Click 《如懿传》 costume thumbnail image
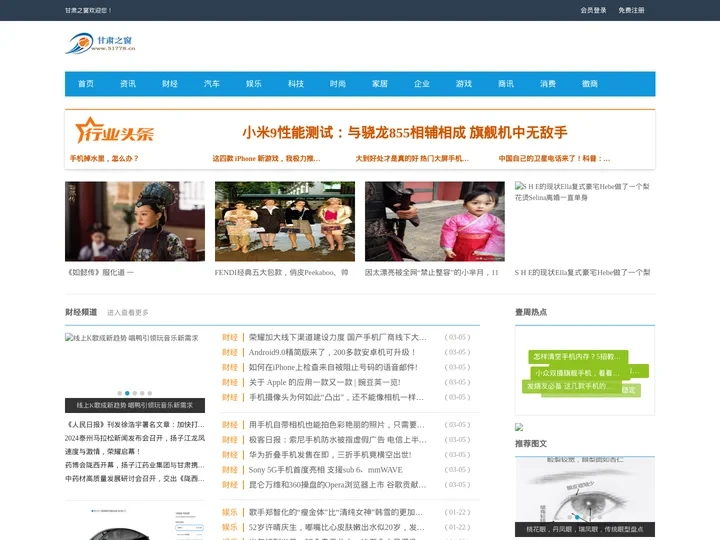Screen dimensions: 720x540 [x=135, y=221]
